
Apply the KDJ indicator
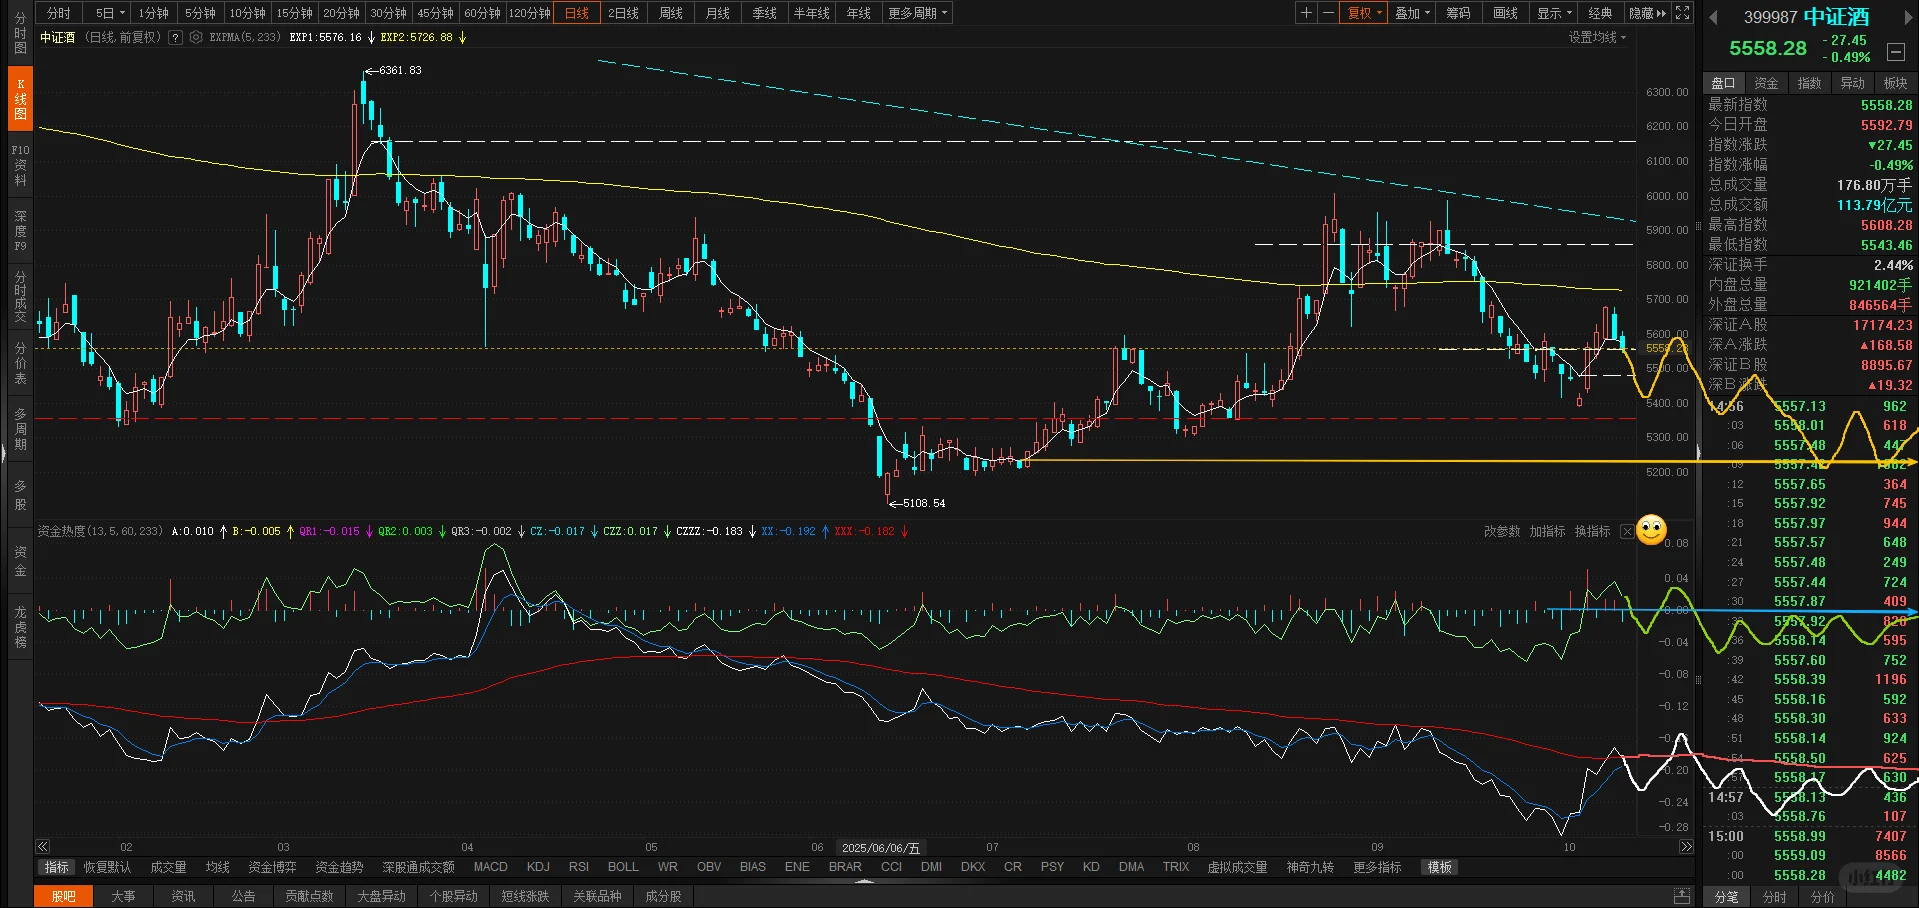[x=538, y=867]
